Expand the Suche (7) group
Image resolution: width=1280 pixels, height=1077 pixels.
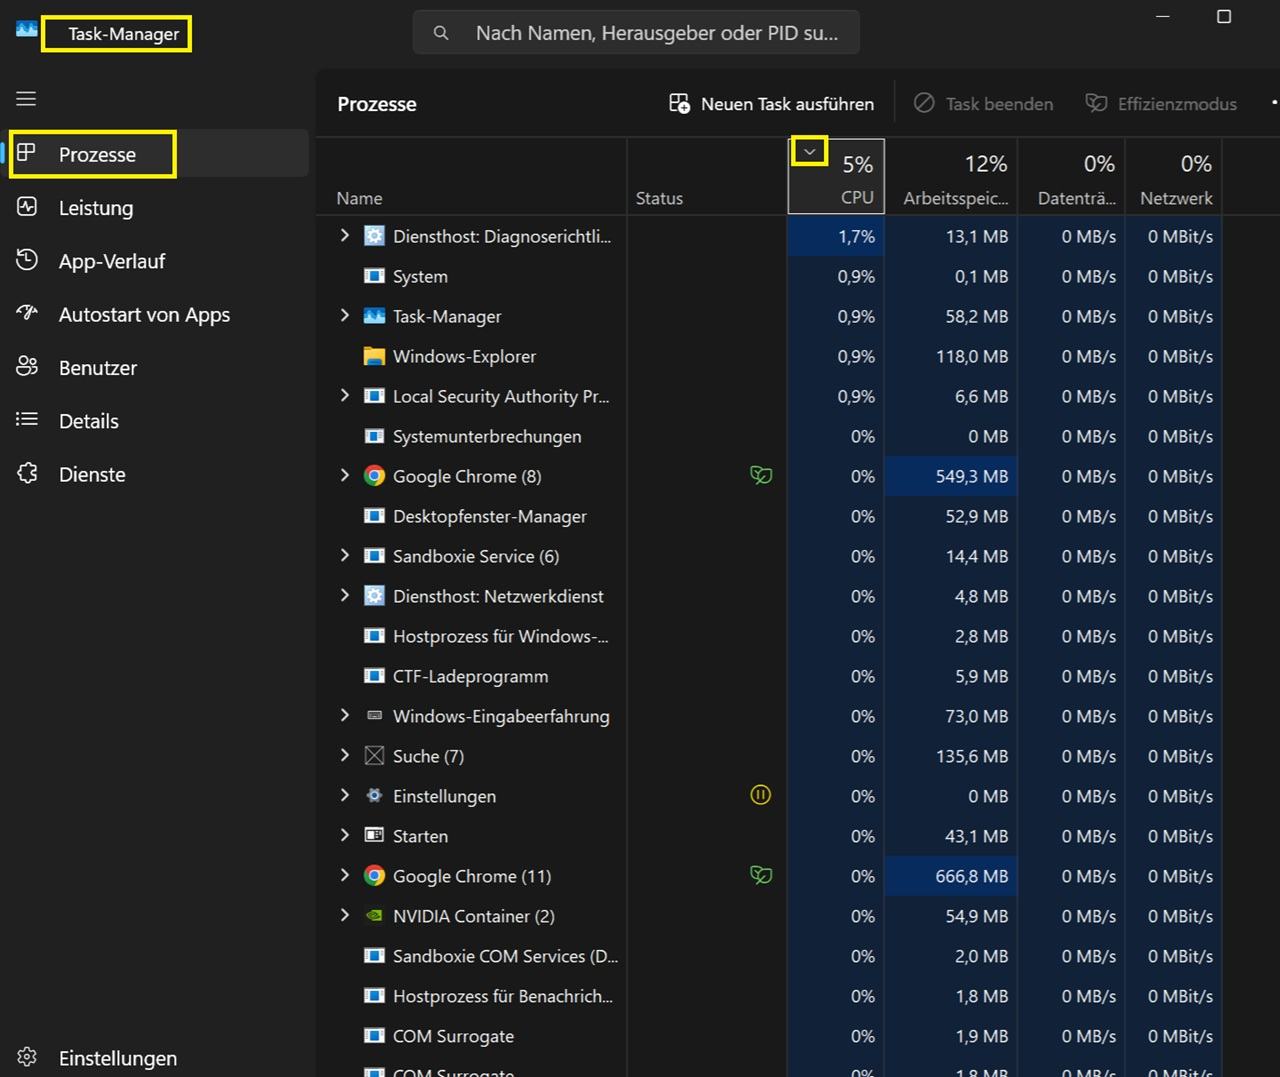tap(345, 755)
